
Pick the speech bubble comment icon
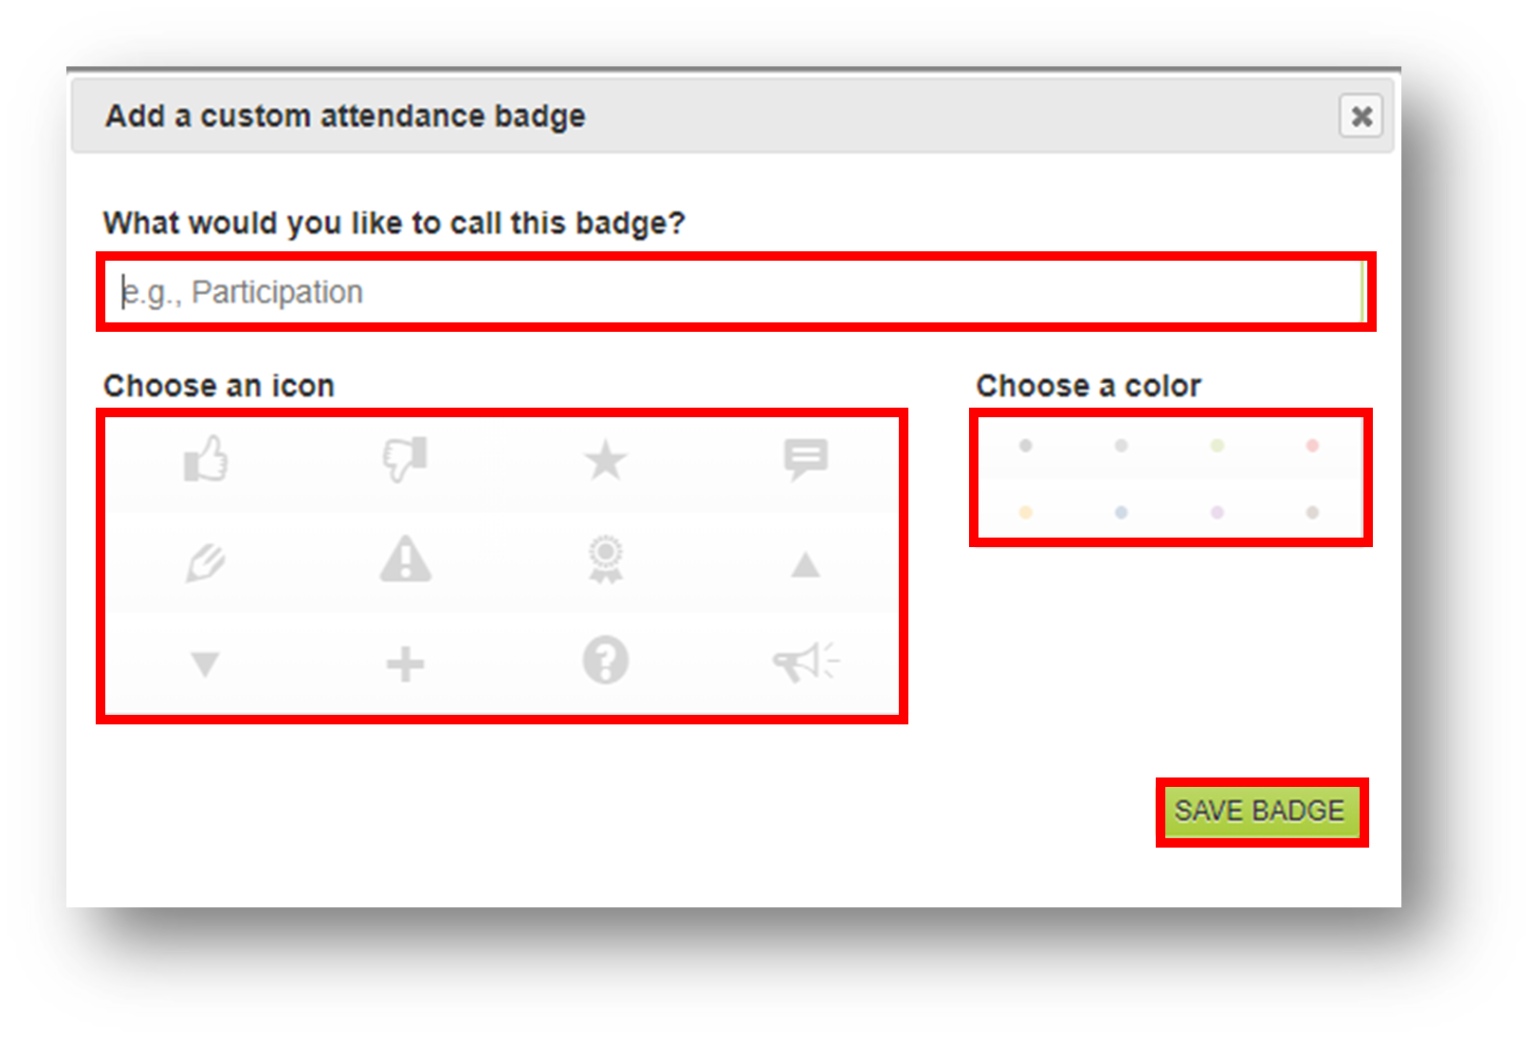tap(806, 460)
